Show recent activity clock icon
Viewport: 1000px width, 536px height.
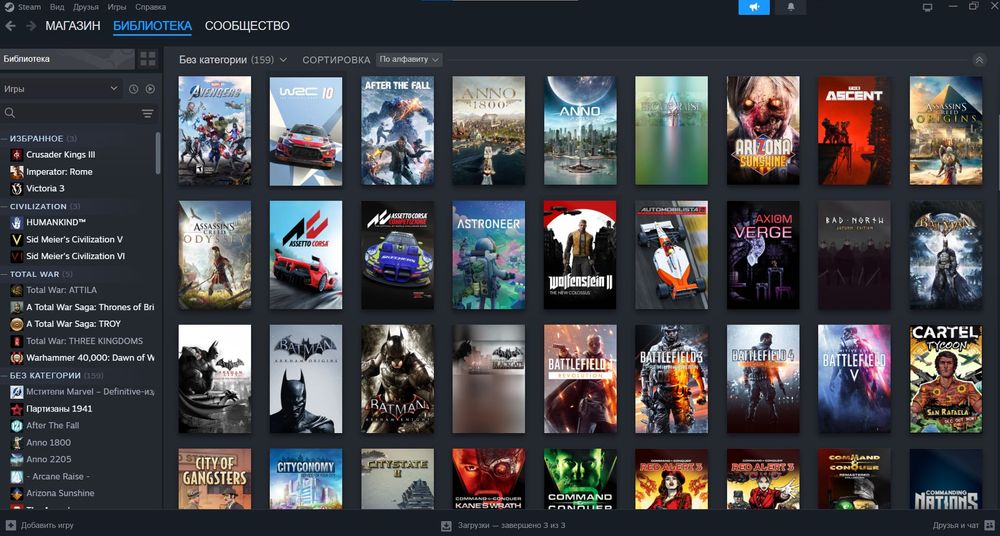(x=133, y=89)
